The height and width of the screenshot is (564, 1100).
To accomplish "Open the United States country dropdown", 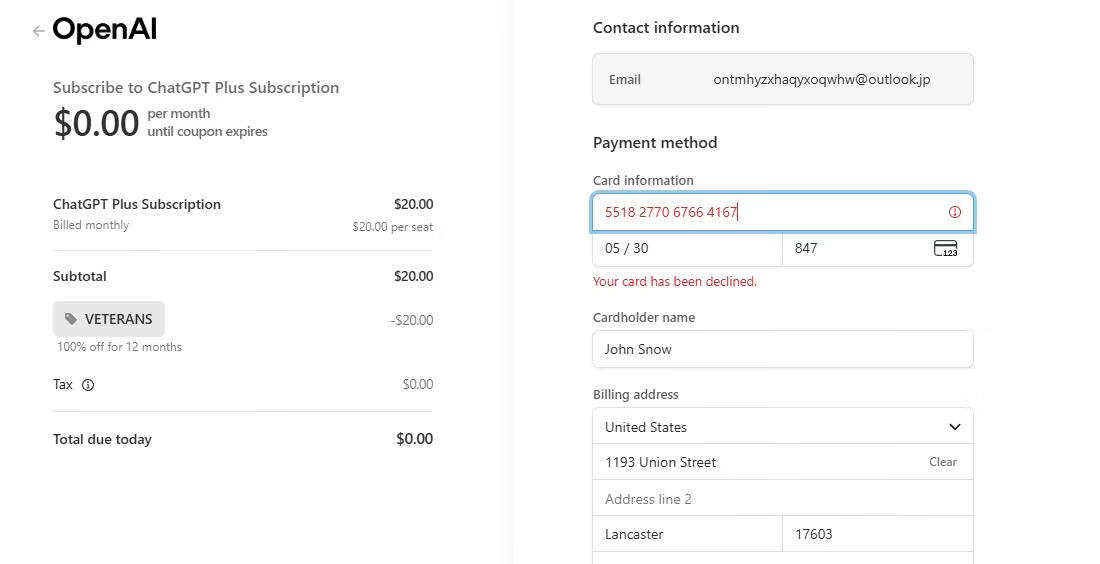I will click(x=782, y=427).
